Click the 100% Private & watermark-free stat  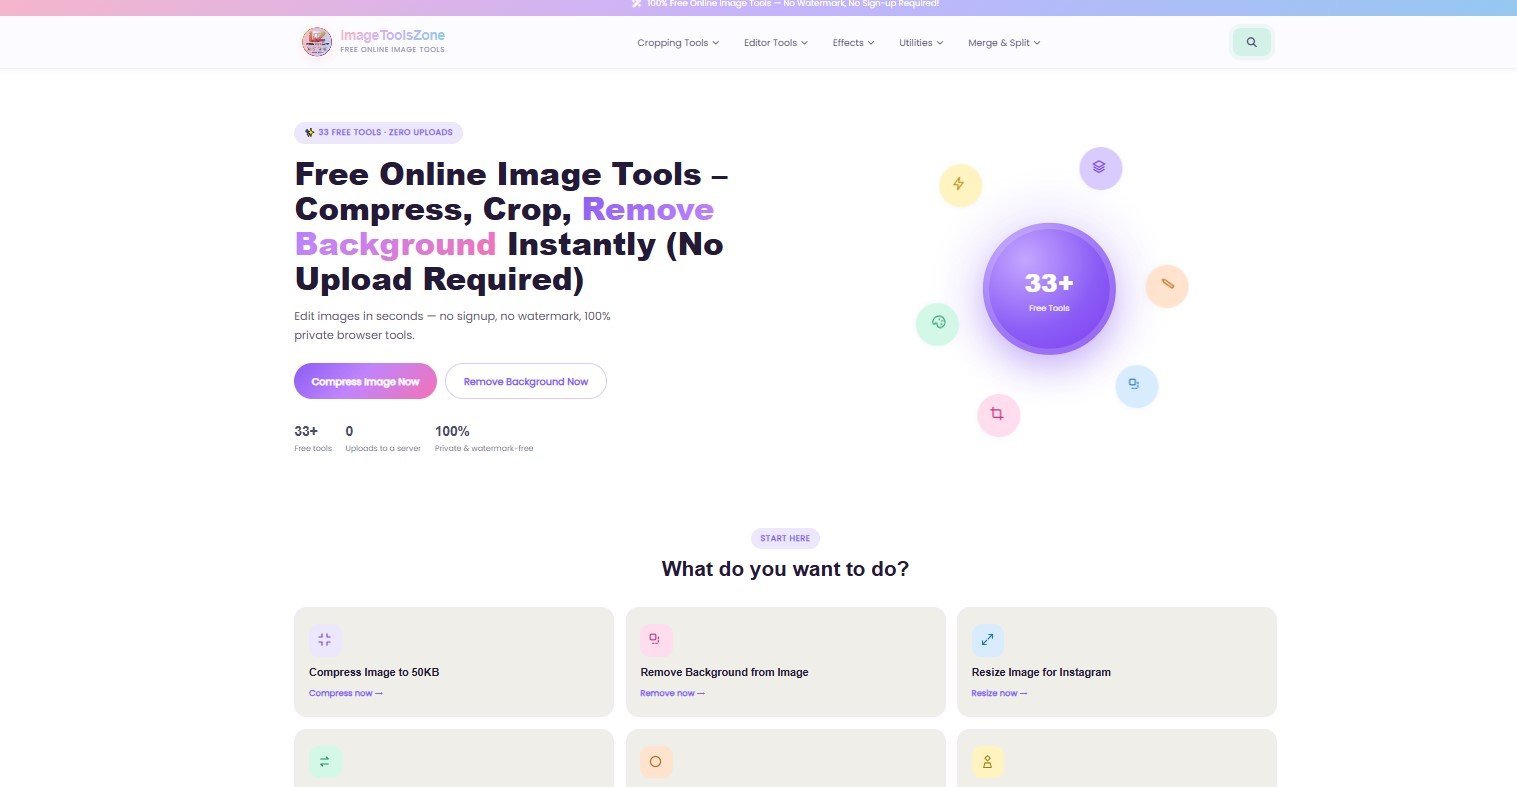point(484,438)
